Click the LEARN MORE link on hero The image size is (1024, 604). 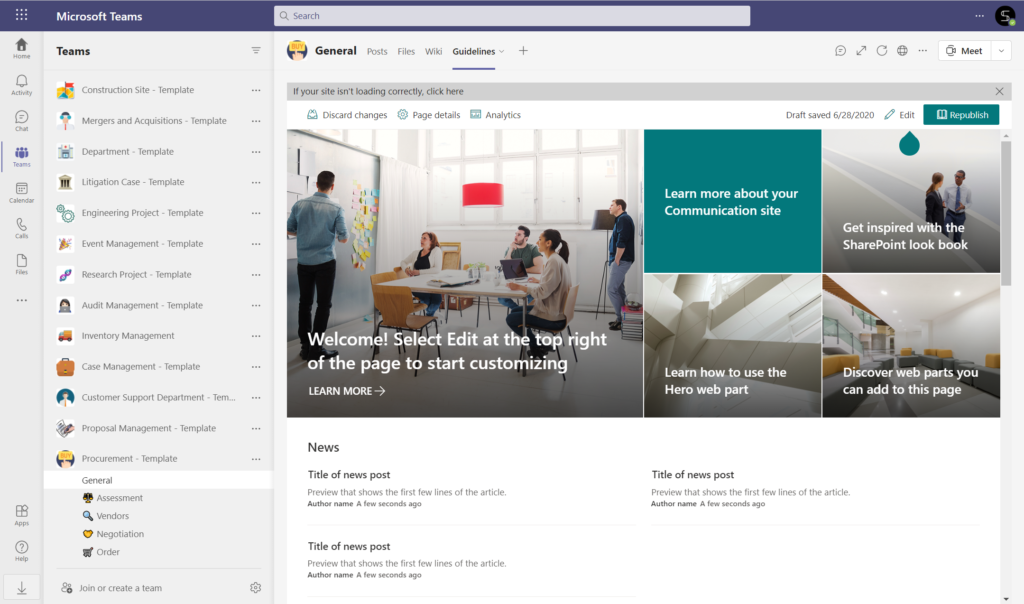[347, 391]
